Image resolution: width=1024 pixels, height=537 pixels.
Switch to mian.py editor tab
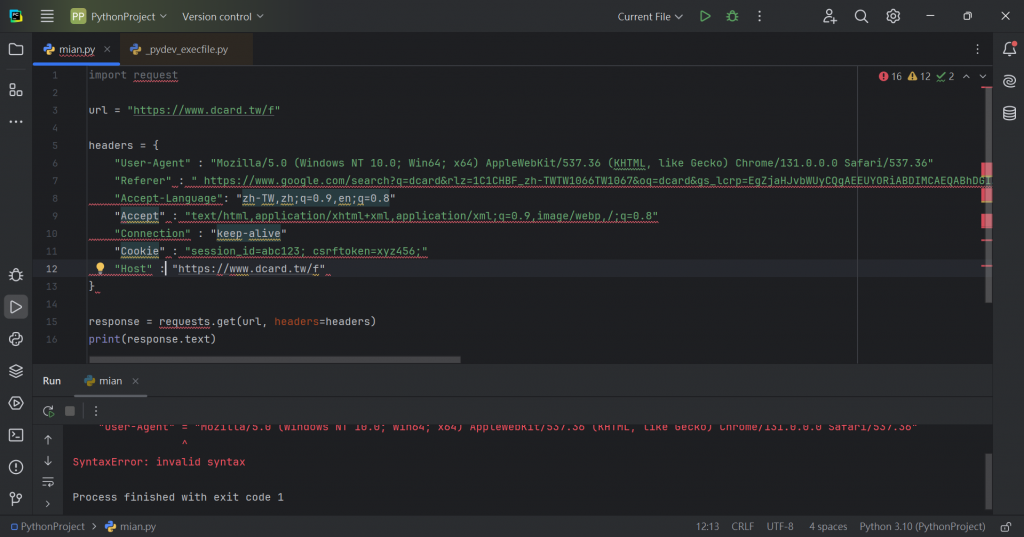(76, 49)
